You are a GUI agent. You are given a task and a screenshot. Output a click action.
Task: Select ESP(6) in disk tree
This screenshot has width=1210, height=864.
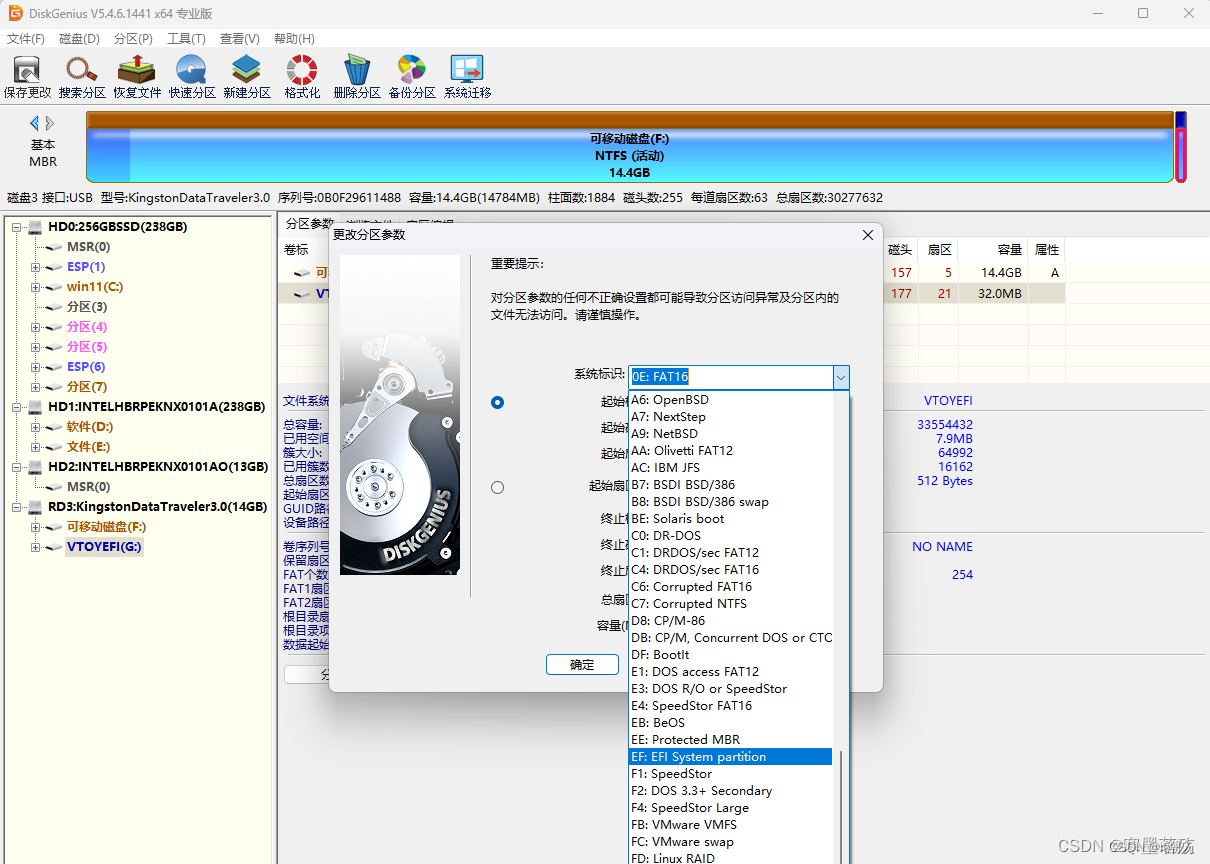click(86, 367)
